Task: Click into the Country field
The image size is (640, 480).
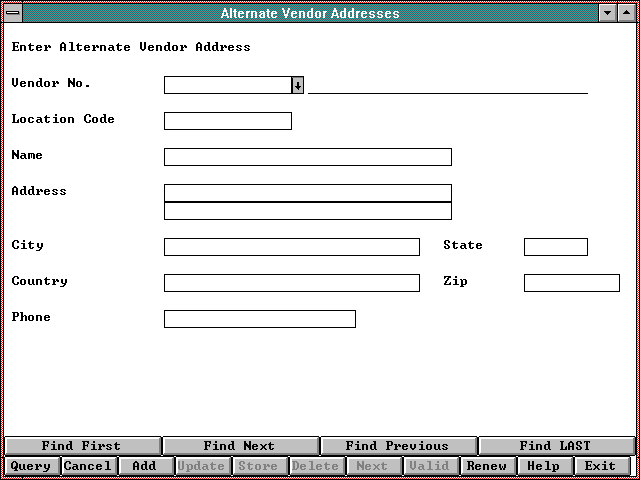Action: click(291, 283)
